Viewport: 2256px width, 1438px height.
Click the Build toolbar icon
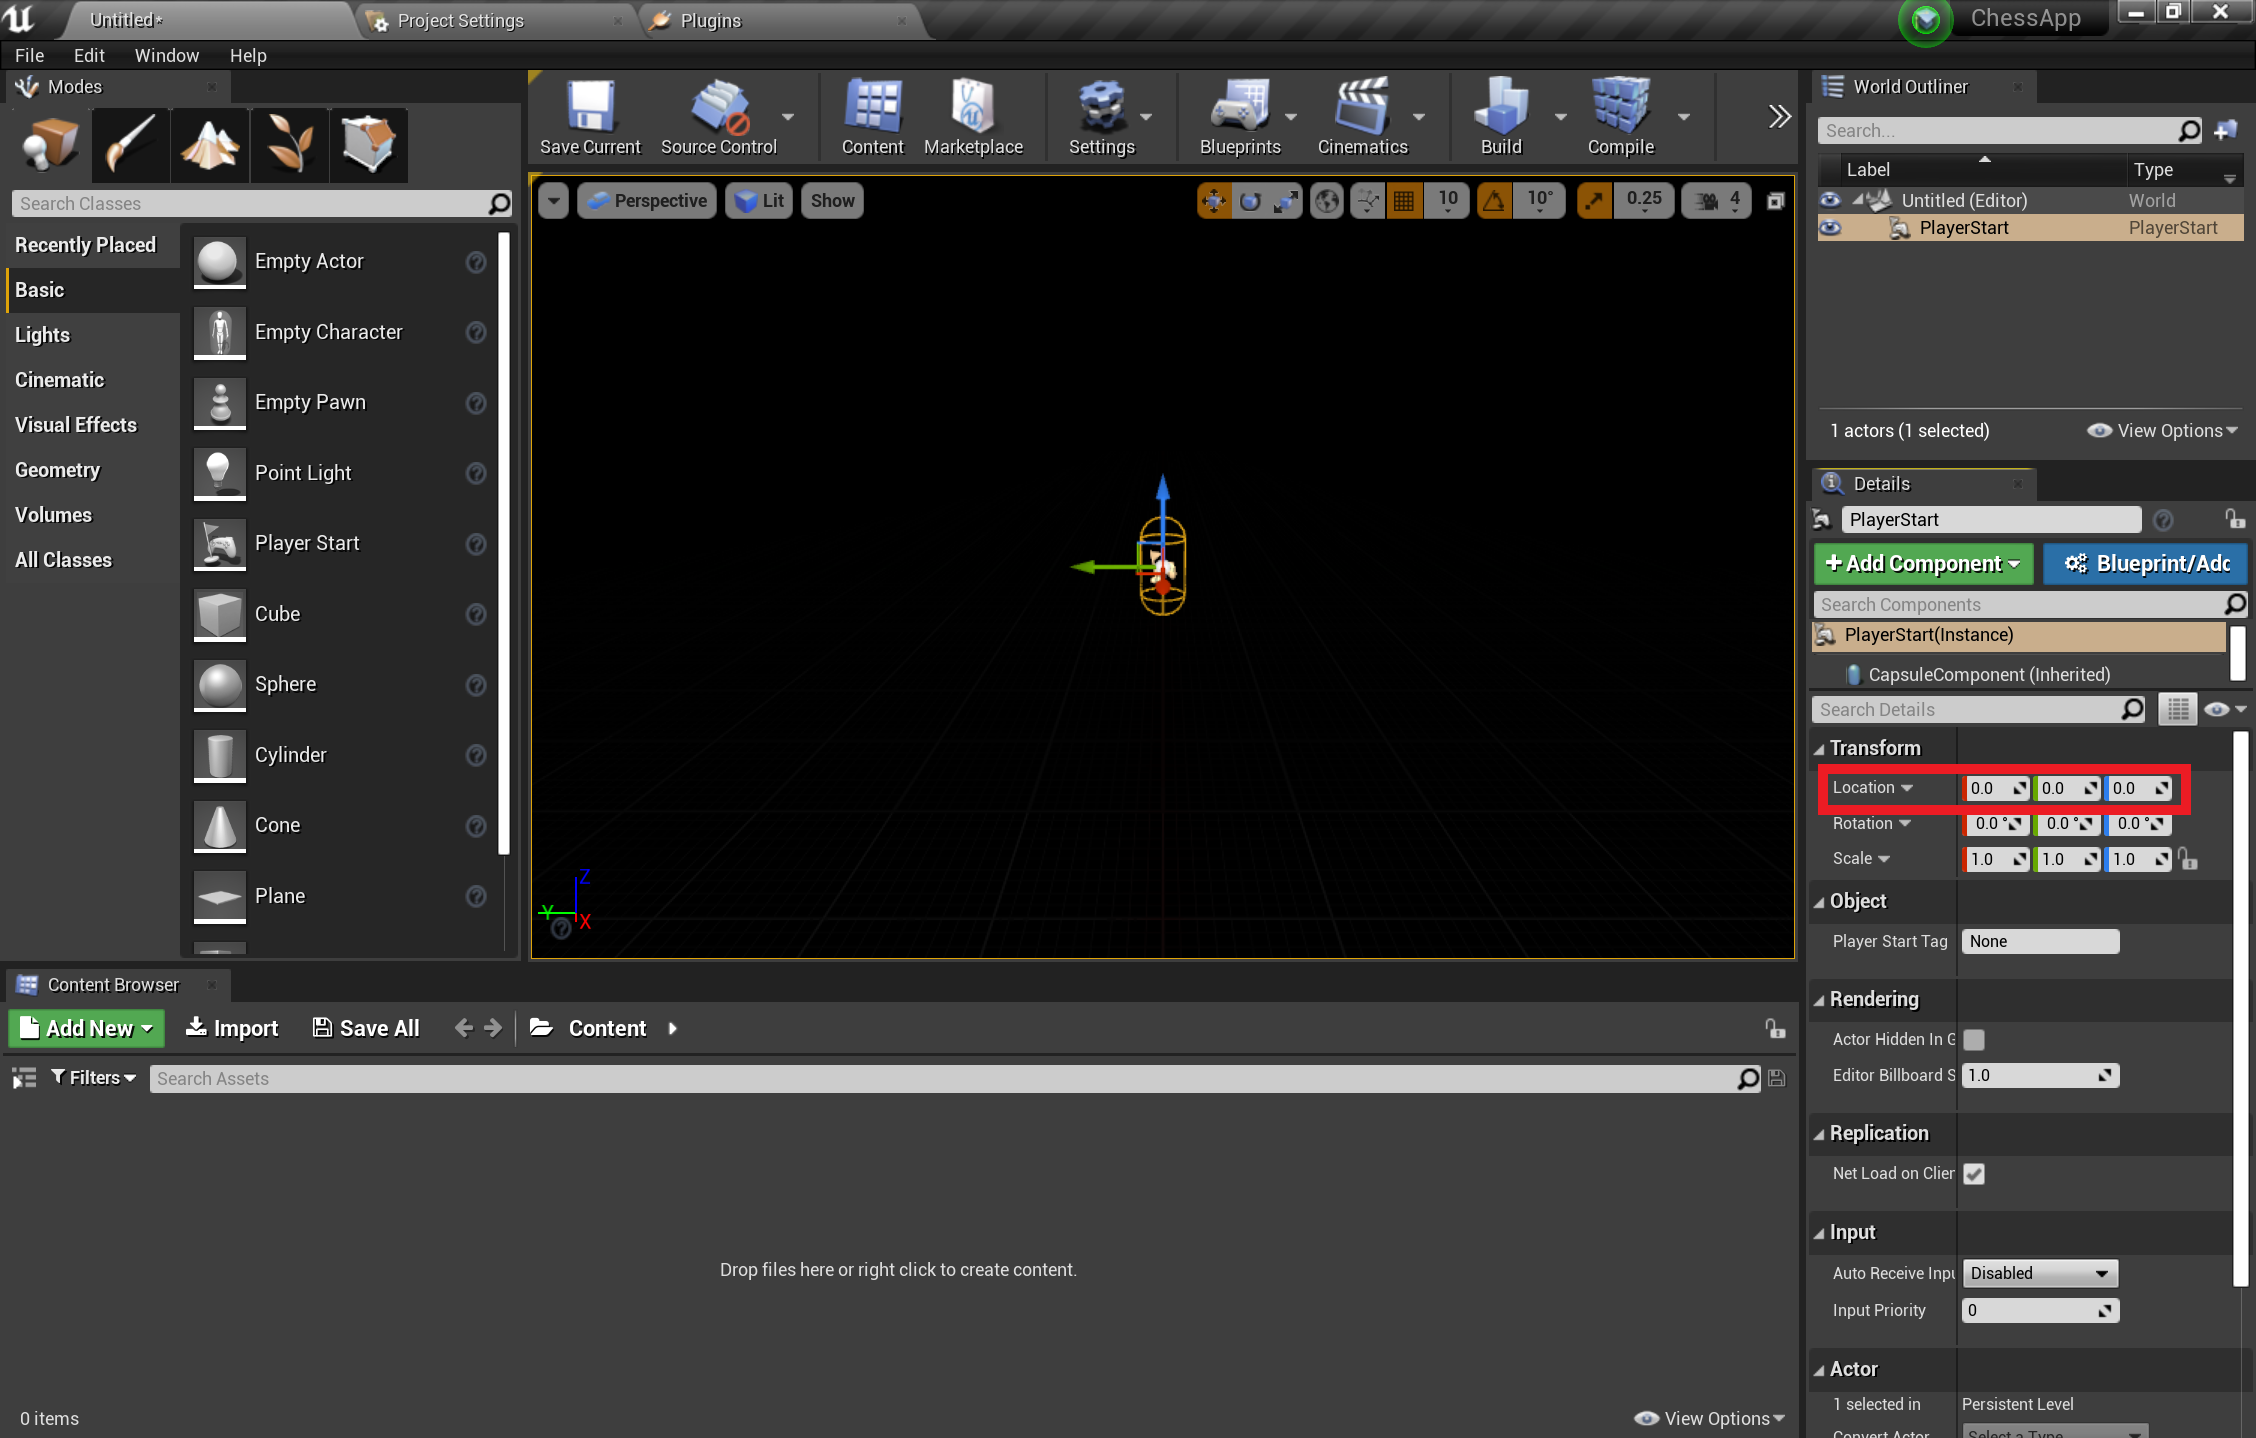(1498, 117)
